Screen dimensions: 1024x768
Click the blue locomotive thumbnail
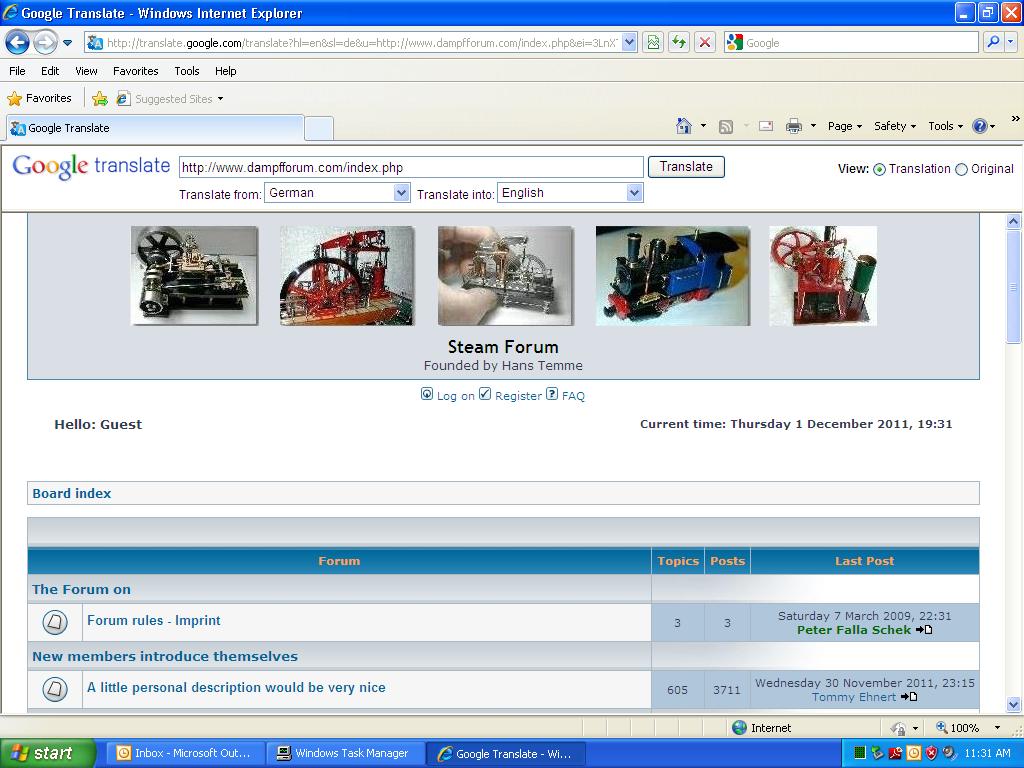pos(673,276)
